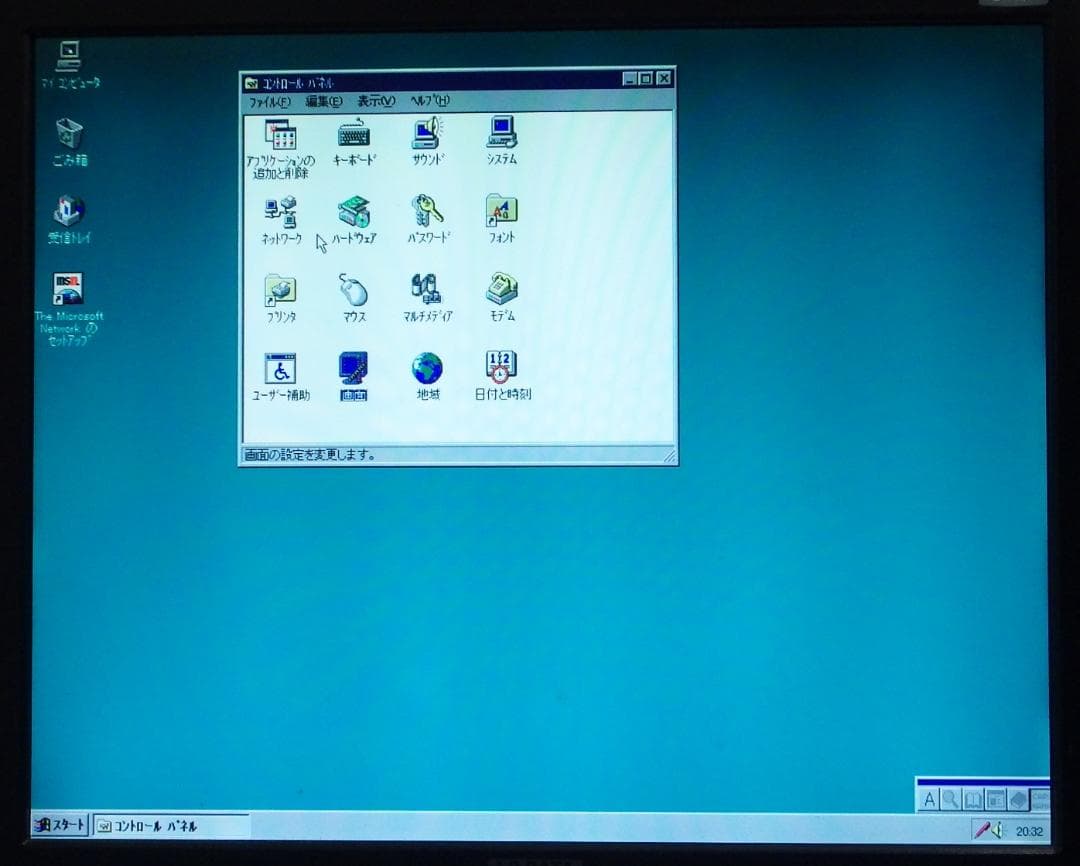Click the volume speaker icon in system tray
1080x866 pixels.
1000,829
